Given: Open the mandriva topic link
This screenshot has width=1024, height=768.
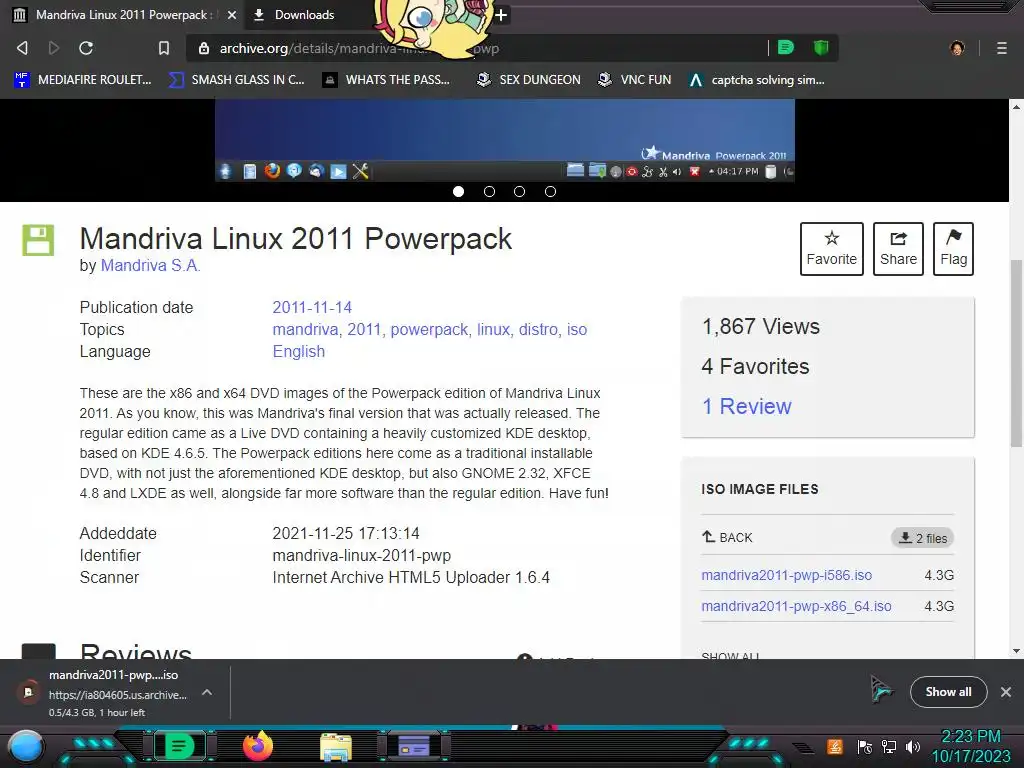Looking at the screenshot, I should coord(305,329).
